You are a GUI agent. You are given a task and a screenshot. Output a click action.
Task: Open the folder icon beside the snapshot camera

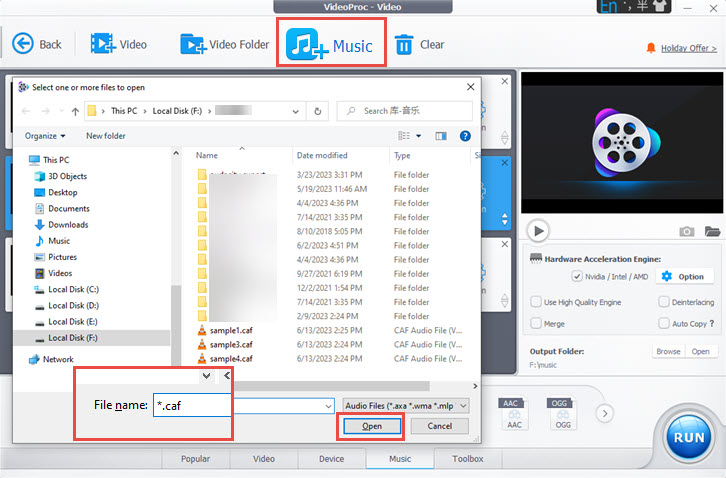pos(712,231)
